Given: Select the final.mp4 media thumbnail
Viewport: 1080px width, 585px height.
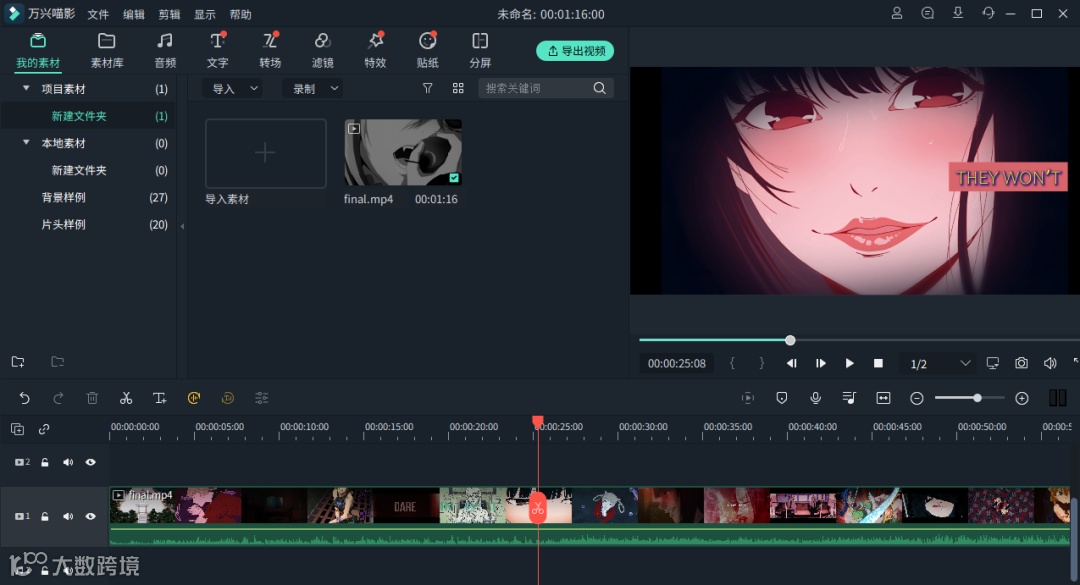Looking at the screenshot, I should (x=403, y=152).
